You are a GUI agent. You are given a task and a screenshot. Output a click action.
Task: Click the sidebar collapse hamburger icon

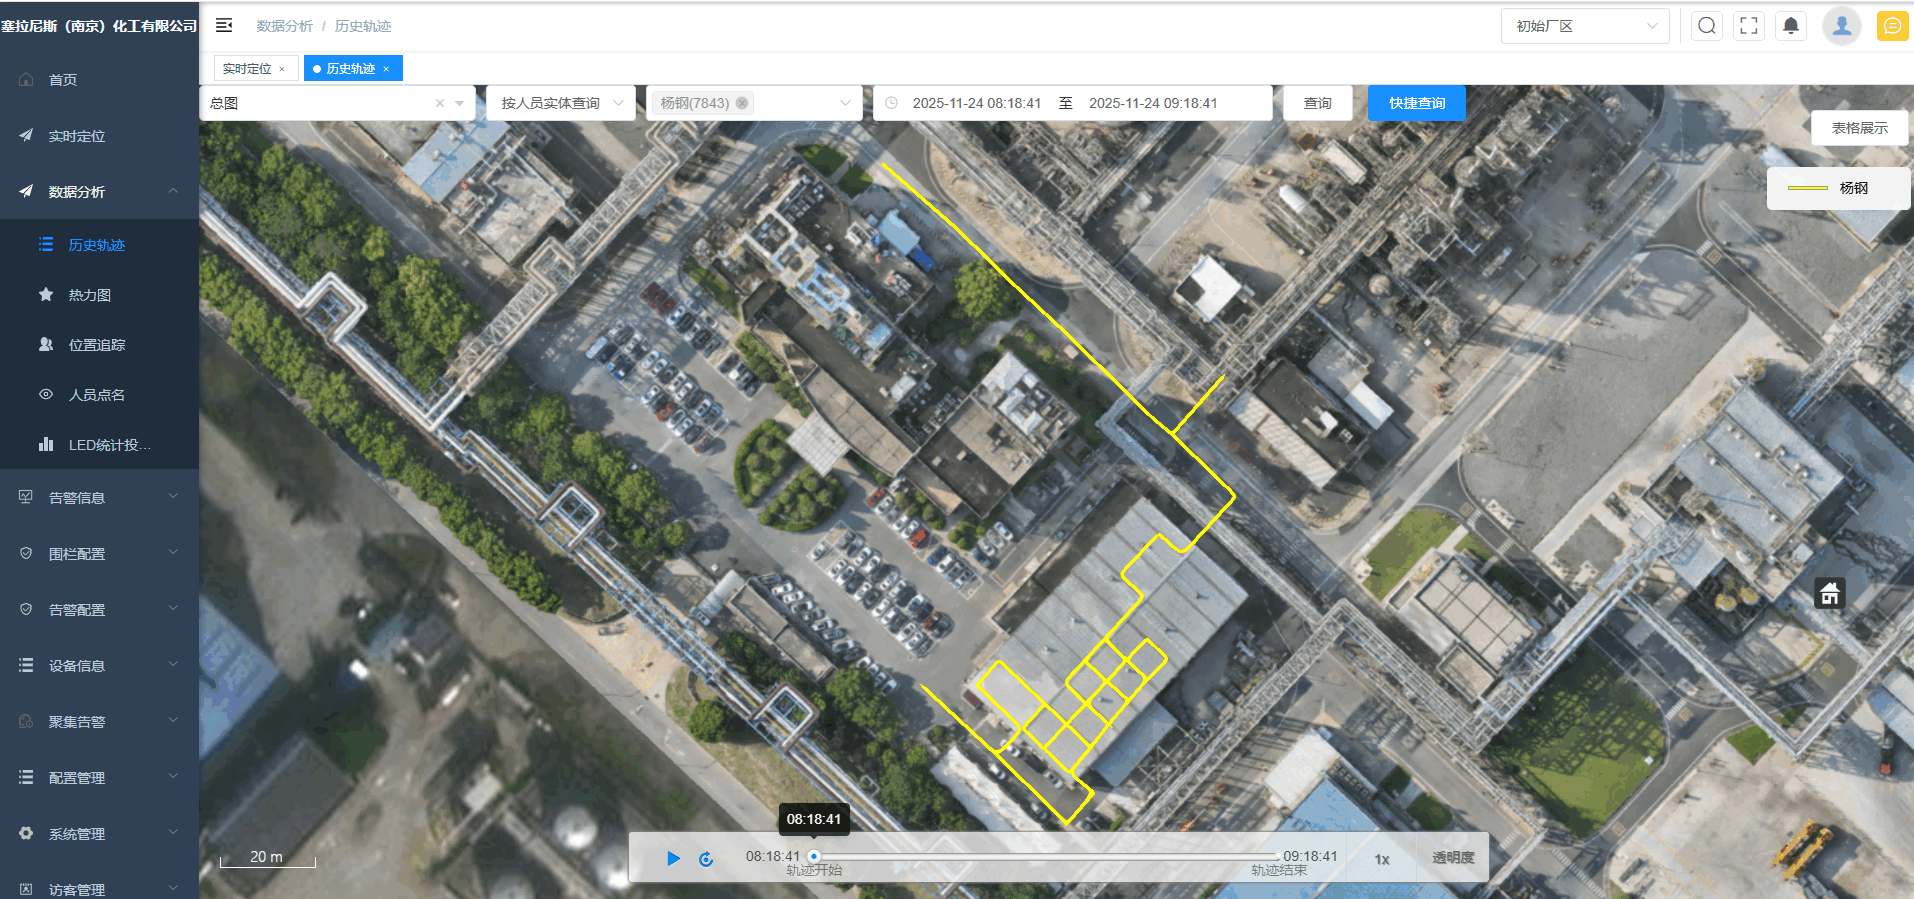(224, 26)
